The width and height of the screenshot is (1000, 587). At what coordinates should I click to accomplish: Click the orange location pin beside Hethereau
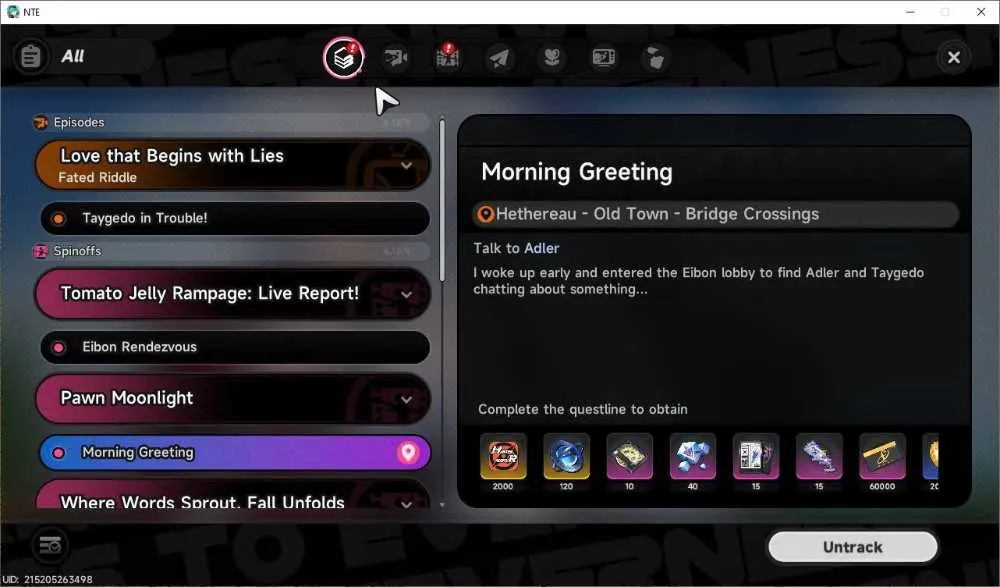pos(485,214)
